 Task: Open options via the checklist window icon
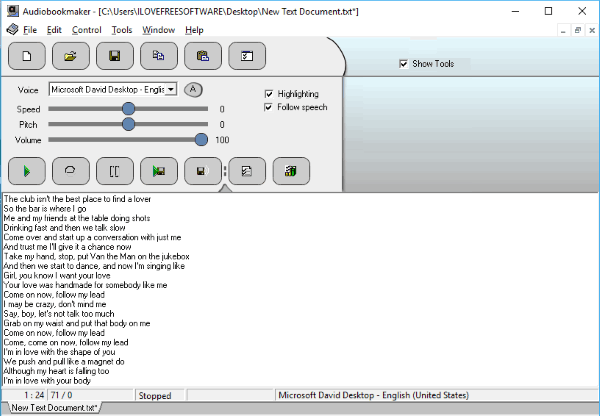tap(247, 56)
